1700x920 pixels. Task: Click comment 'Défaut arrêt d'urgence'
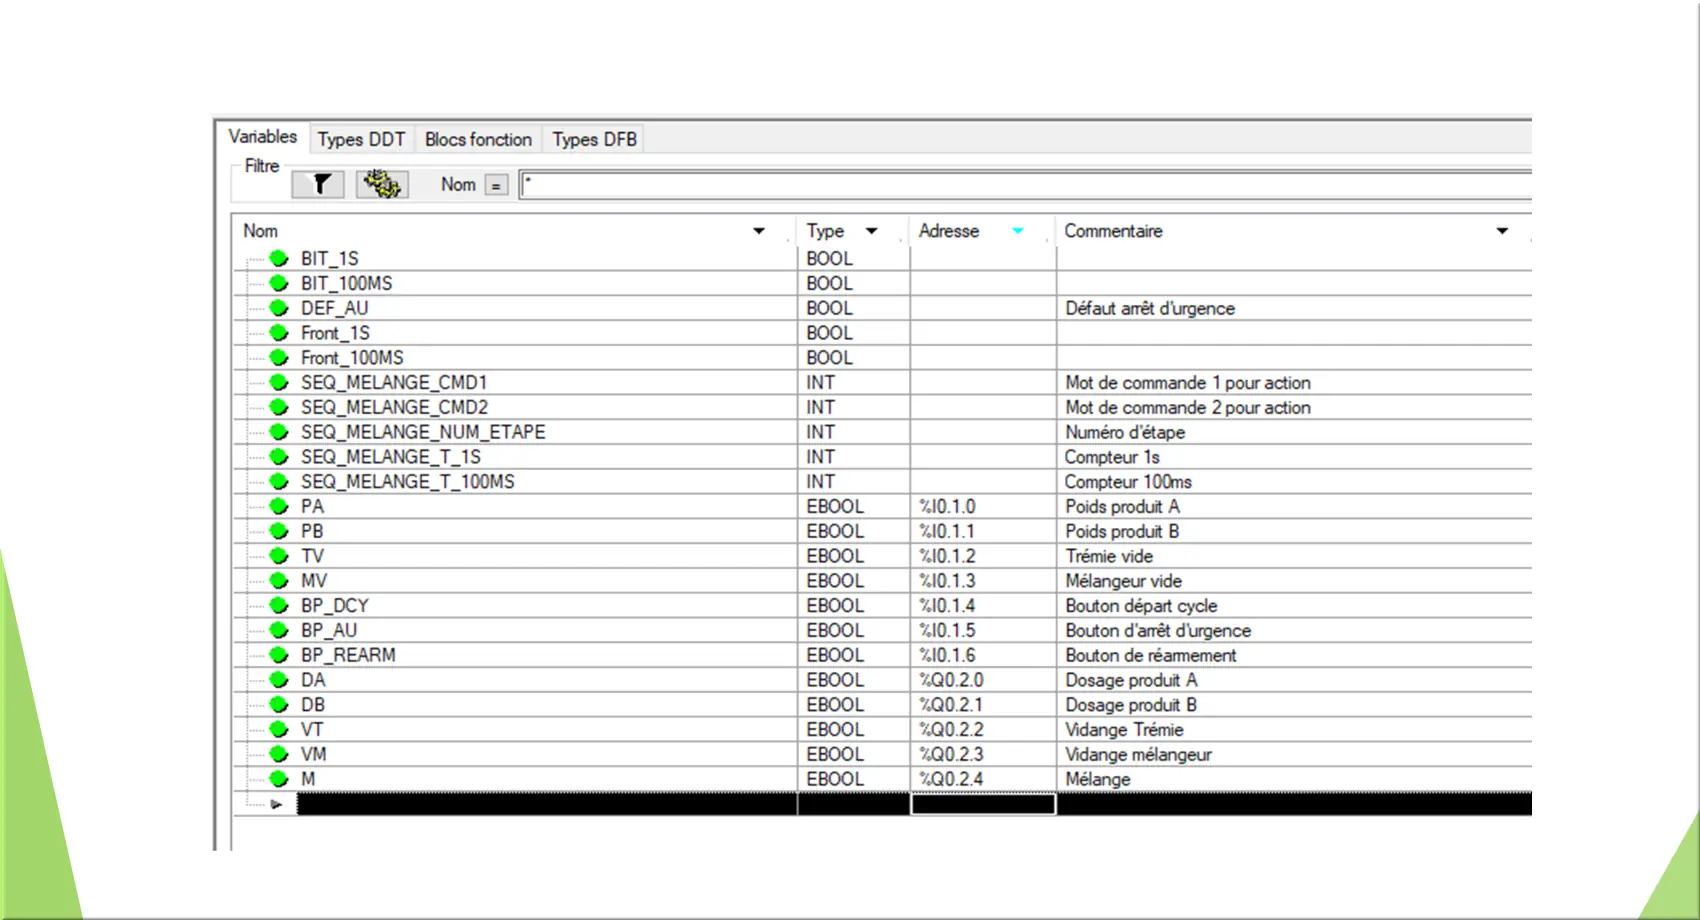point(1150,309)
